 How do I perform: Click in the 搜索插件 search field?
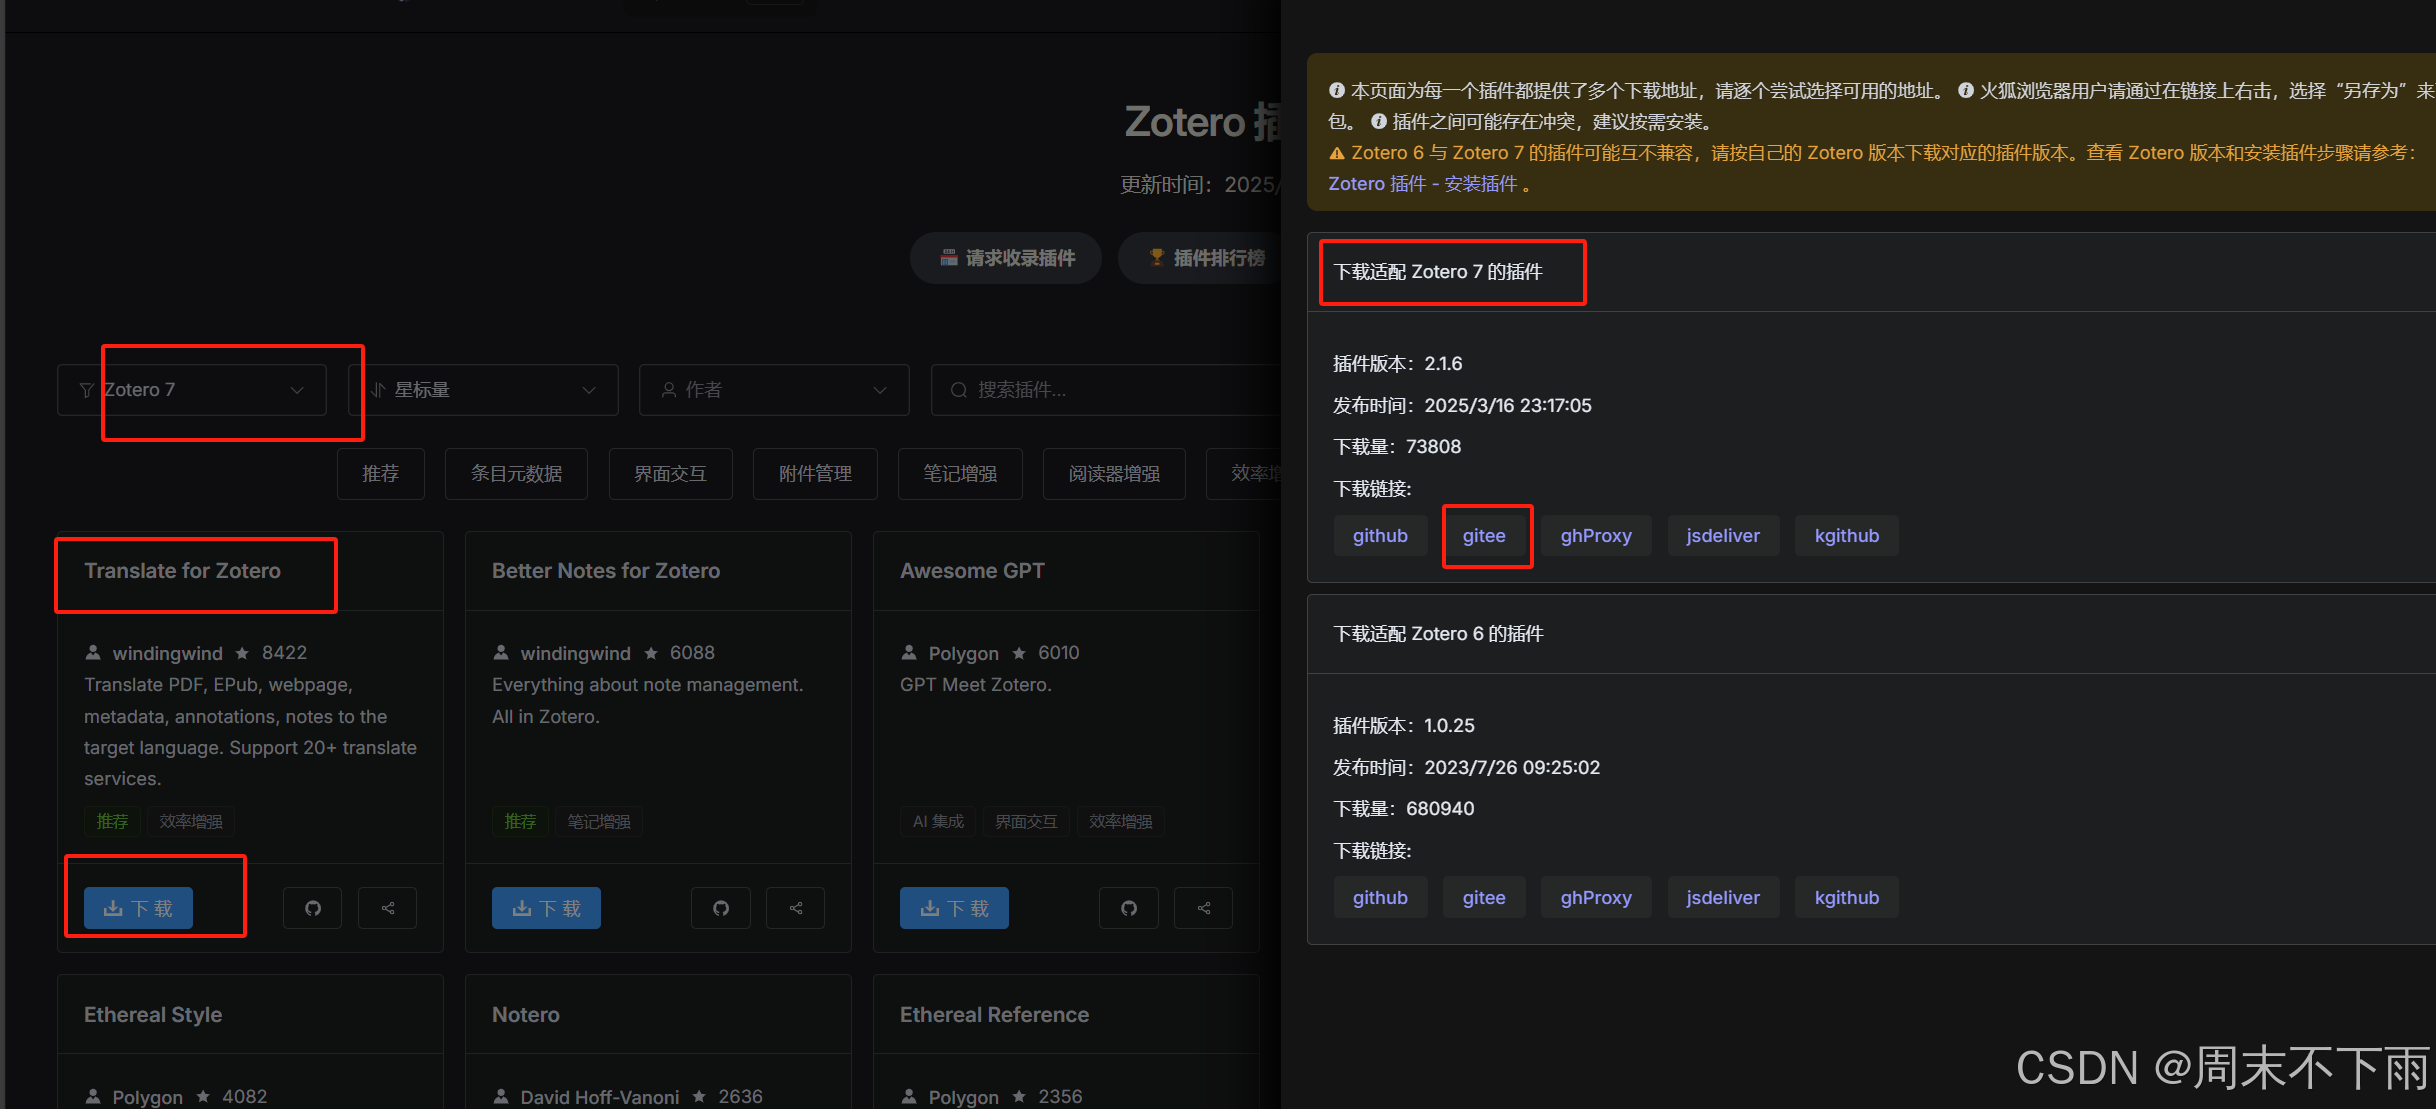point(1100,390)
